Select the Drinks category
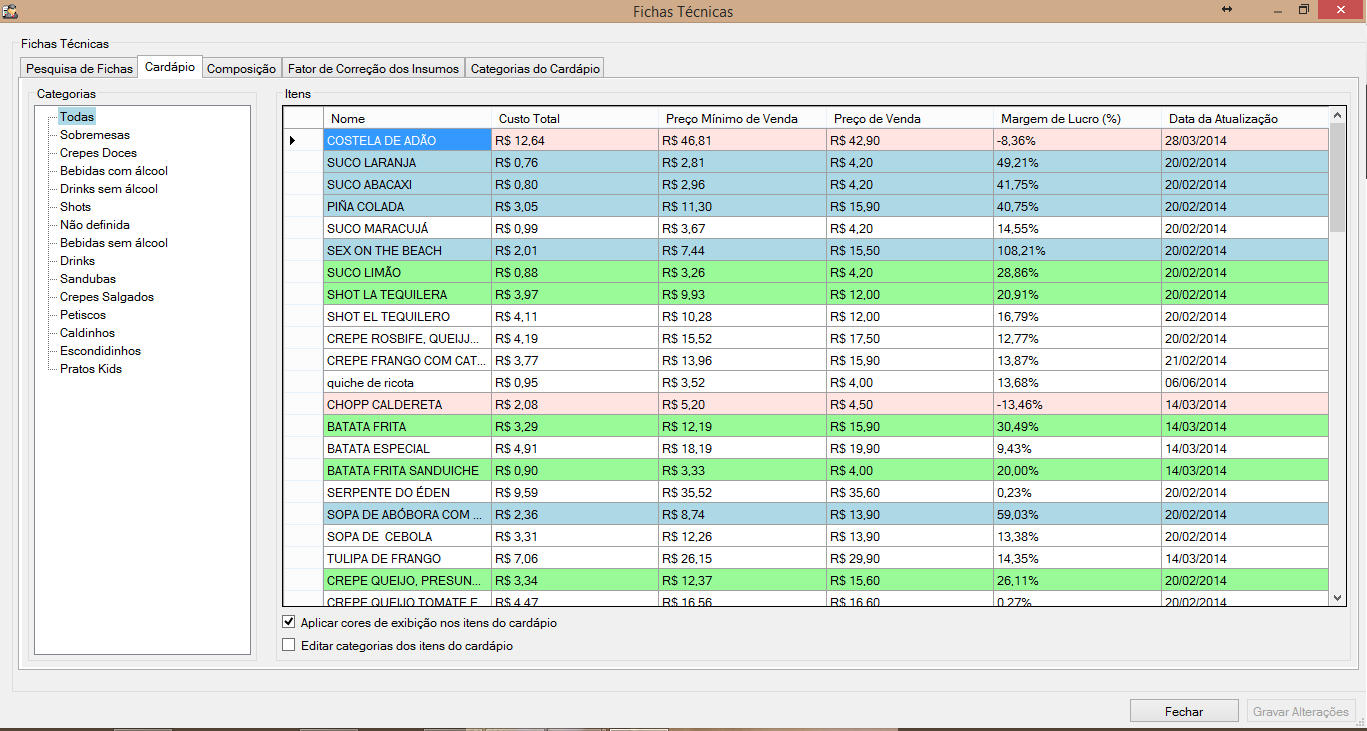Viewport: 1367px width, 731px height. [78, 261]
